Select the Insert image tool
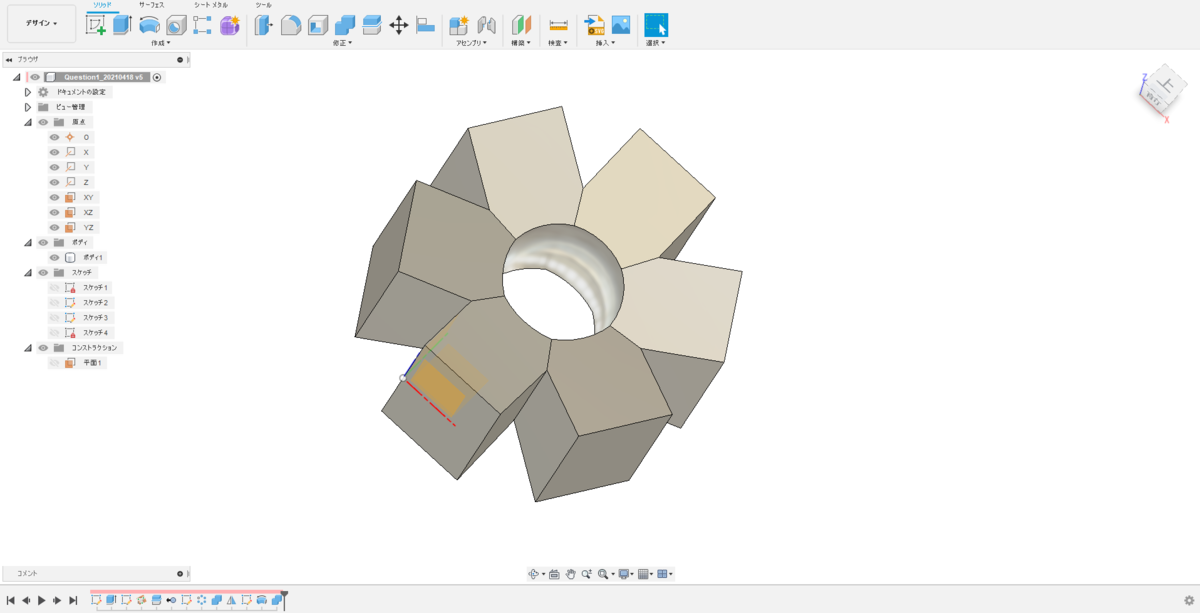The image size is (1200, 613). pyautogui.click(x=621, y=25)
